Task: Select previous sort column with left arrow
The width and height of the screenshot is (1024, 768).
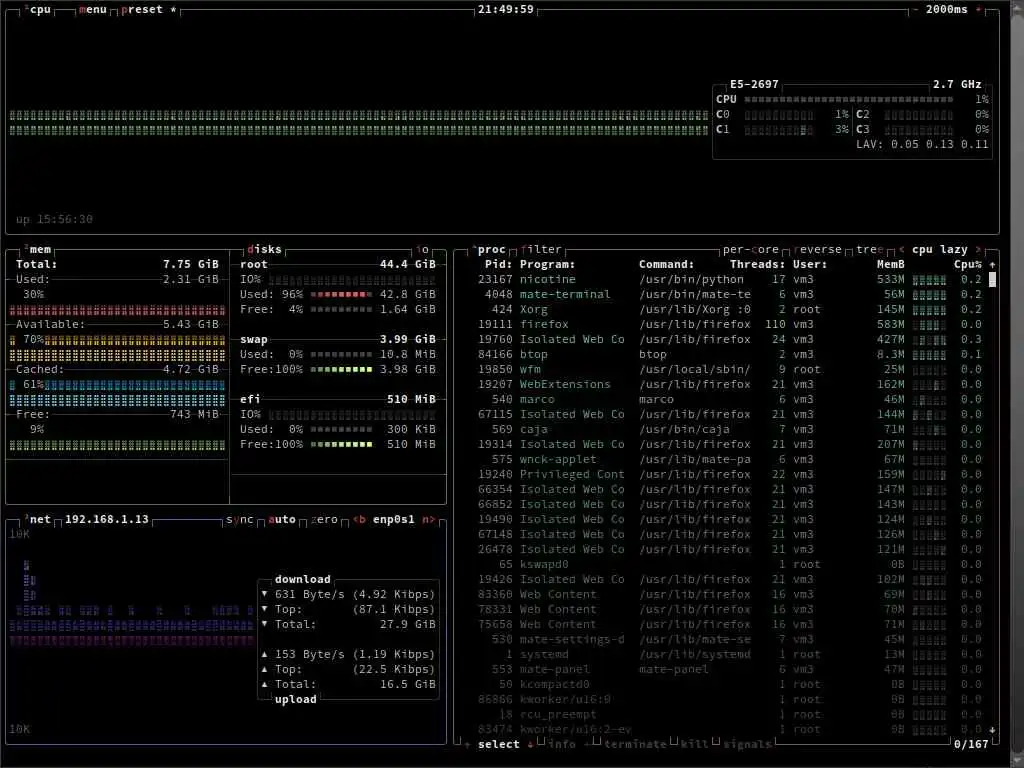Action: 902,249
